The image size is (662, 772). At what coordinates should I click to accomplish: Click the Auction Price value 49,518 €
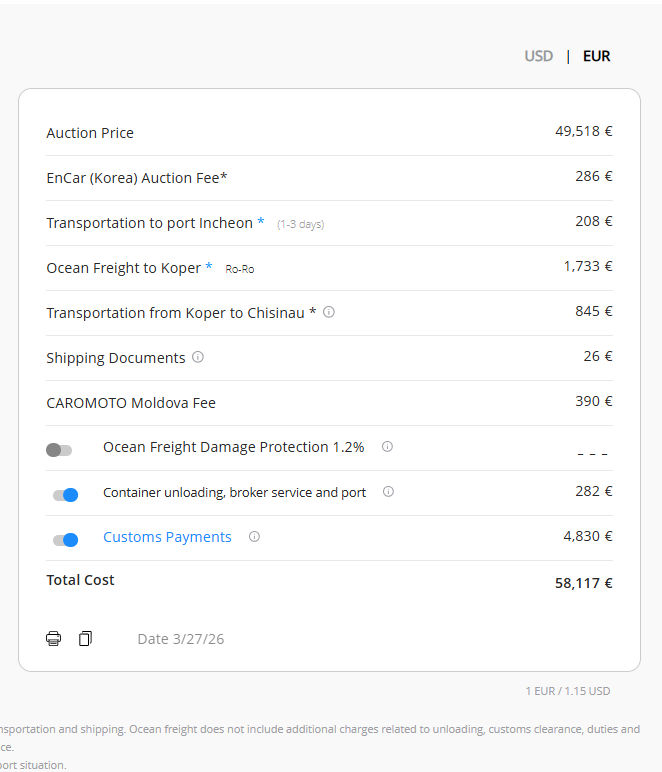(583, 131)
